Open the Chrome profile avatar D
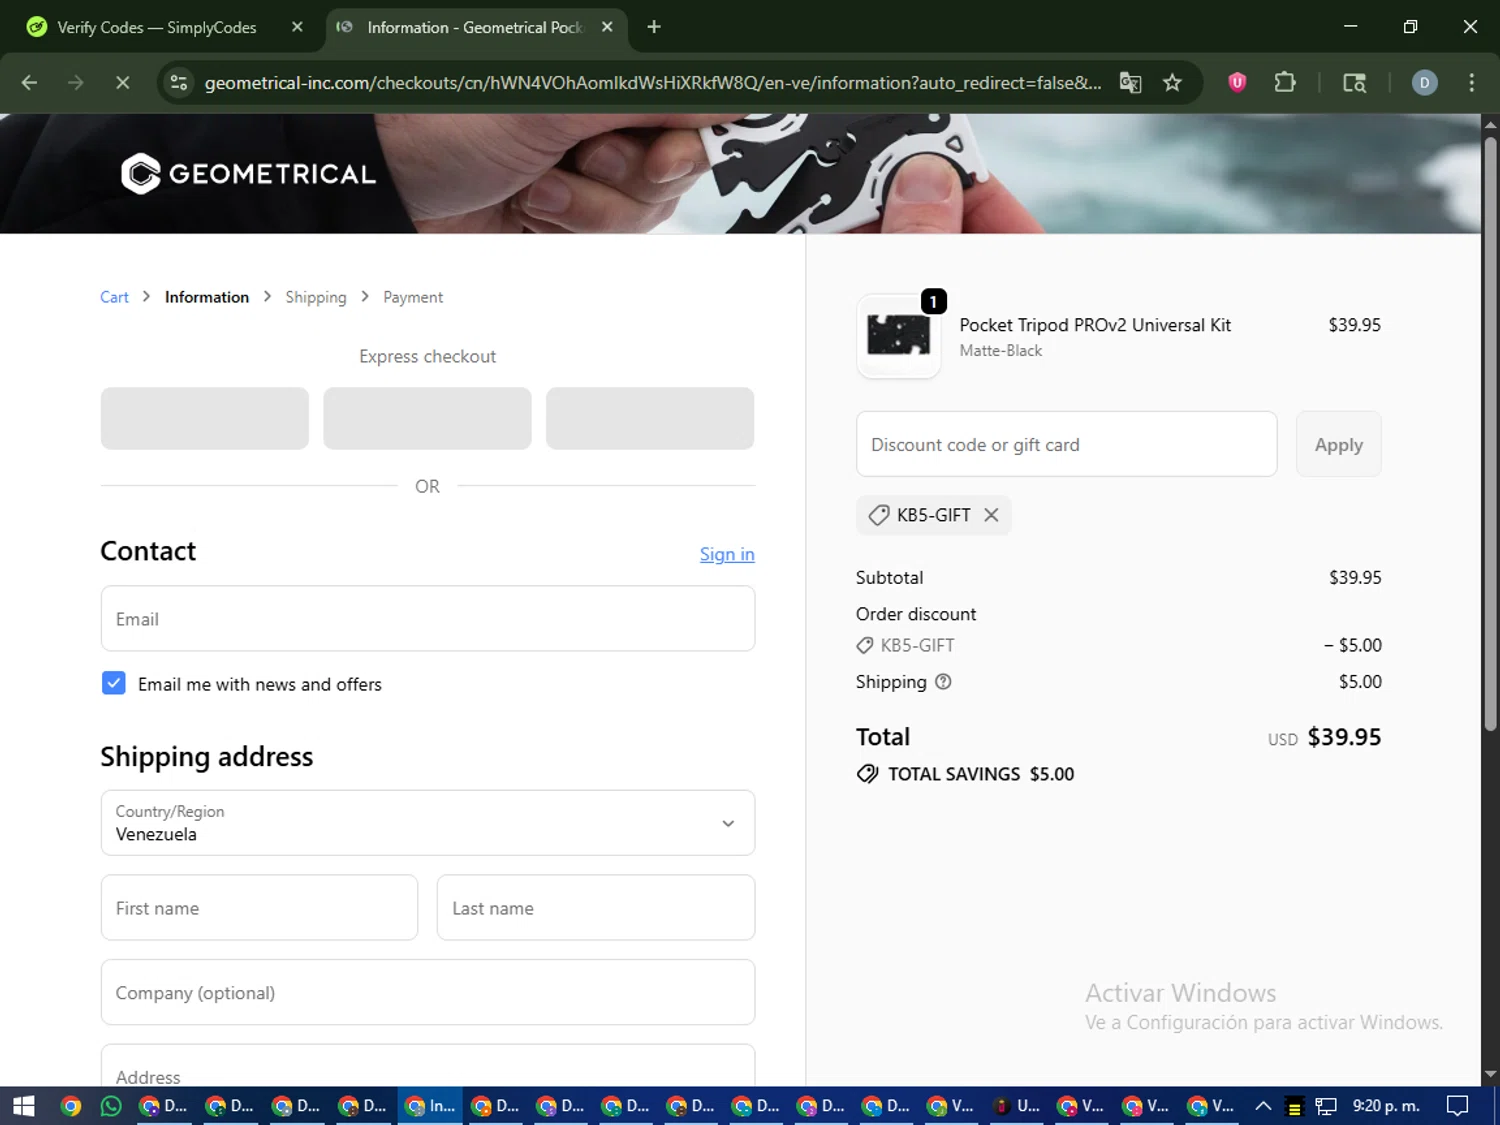The width and height of the screenshot is (1500, 1125). click(1424, 83)
